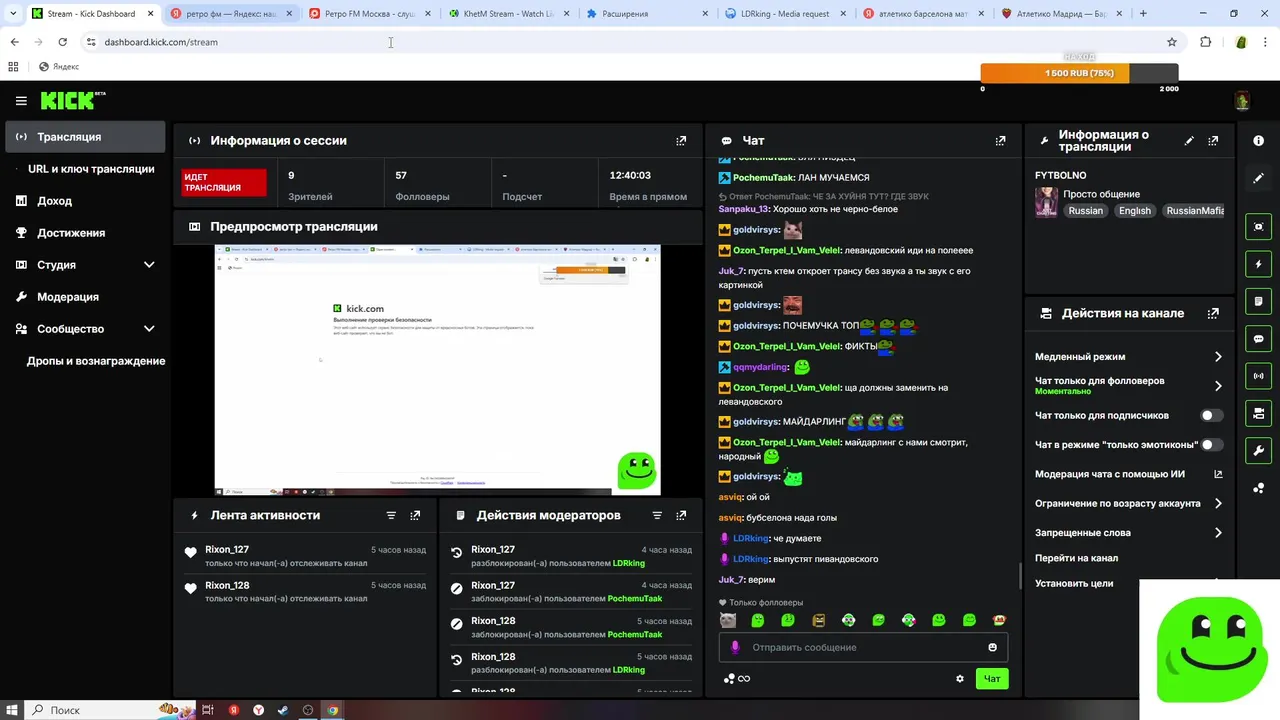Click the chat scrollbar
This screenshot has width=1280, height=720.
[x=1020, y=576]
